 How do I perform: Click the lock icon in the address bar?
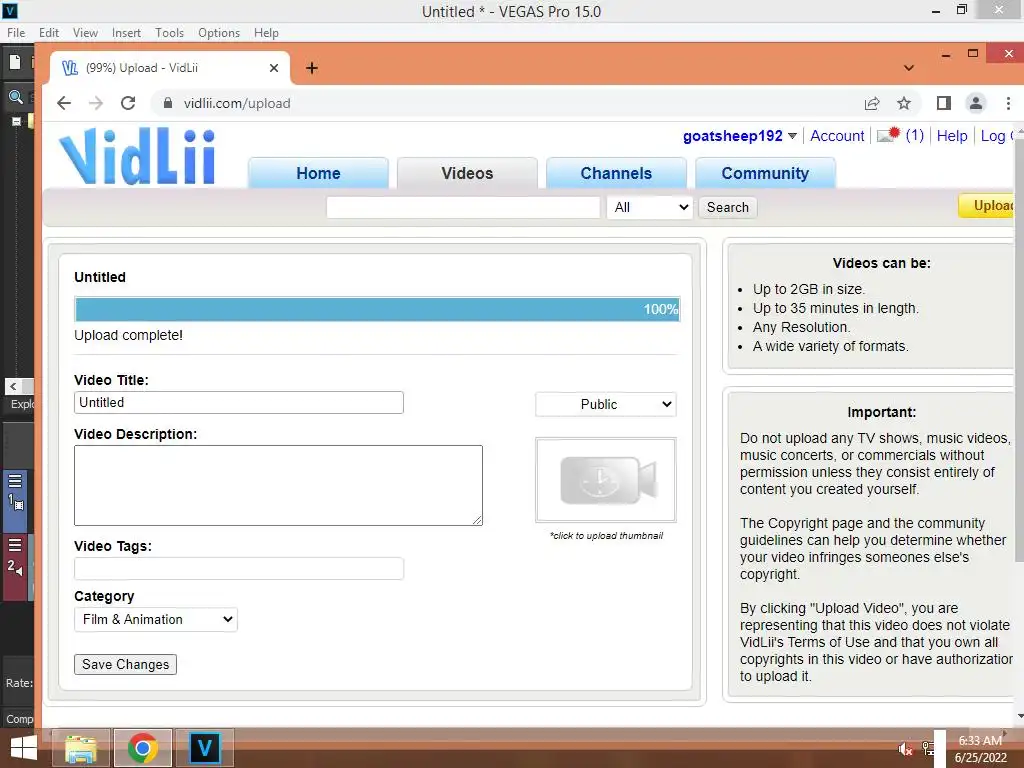coord(168,103)
